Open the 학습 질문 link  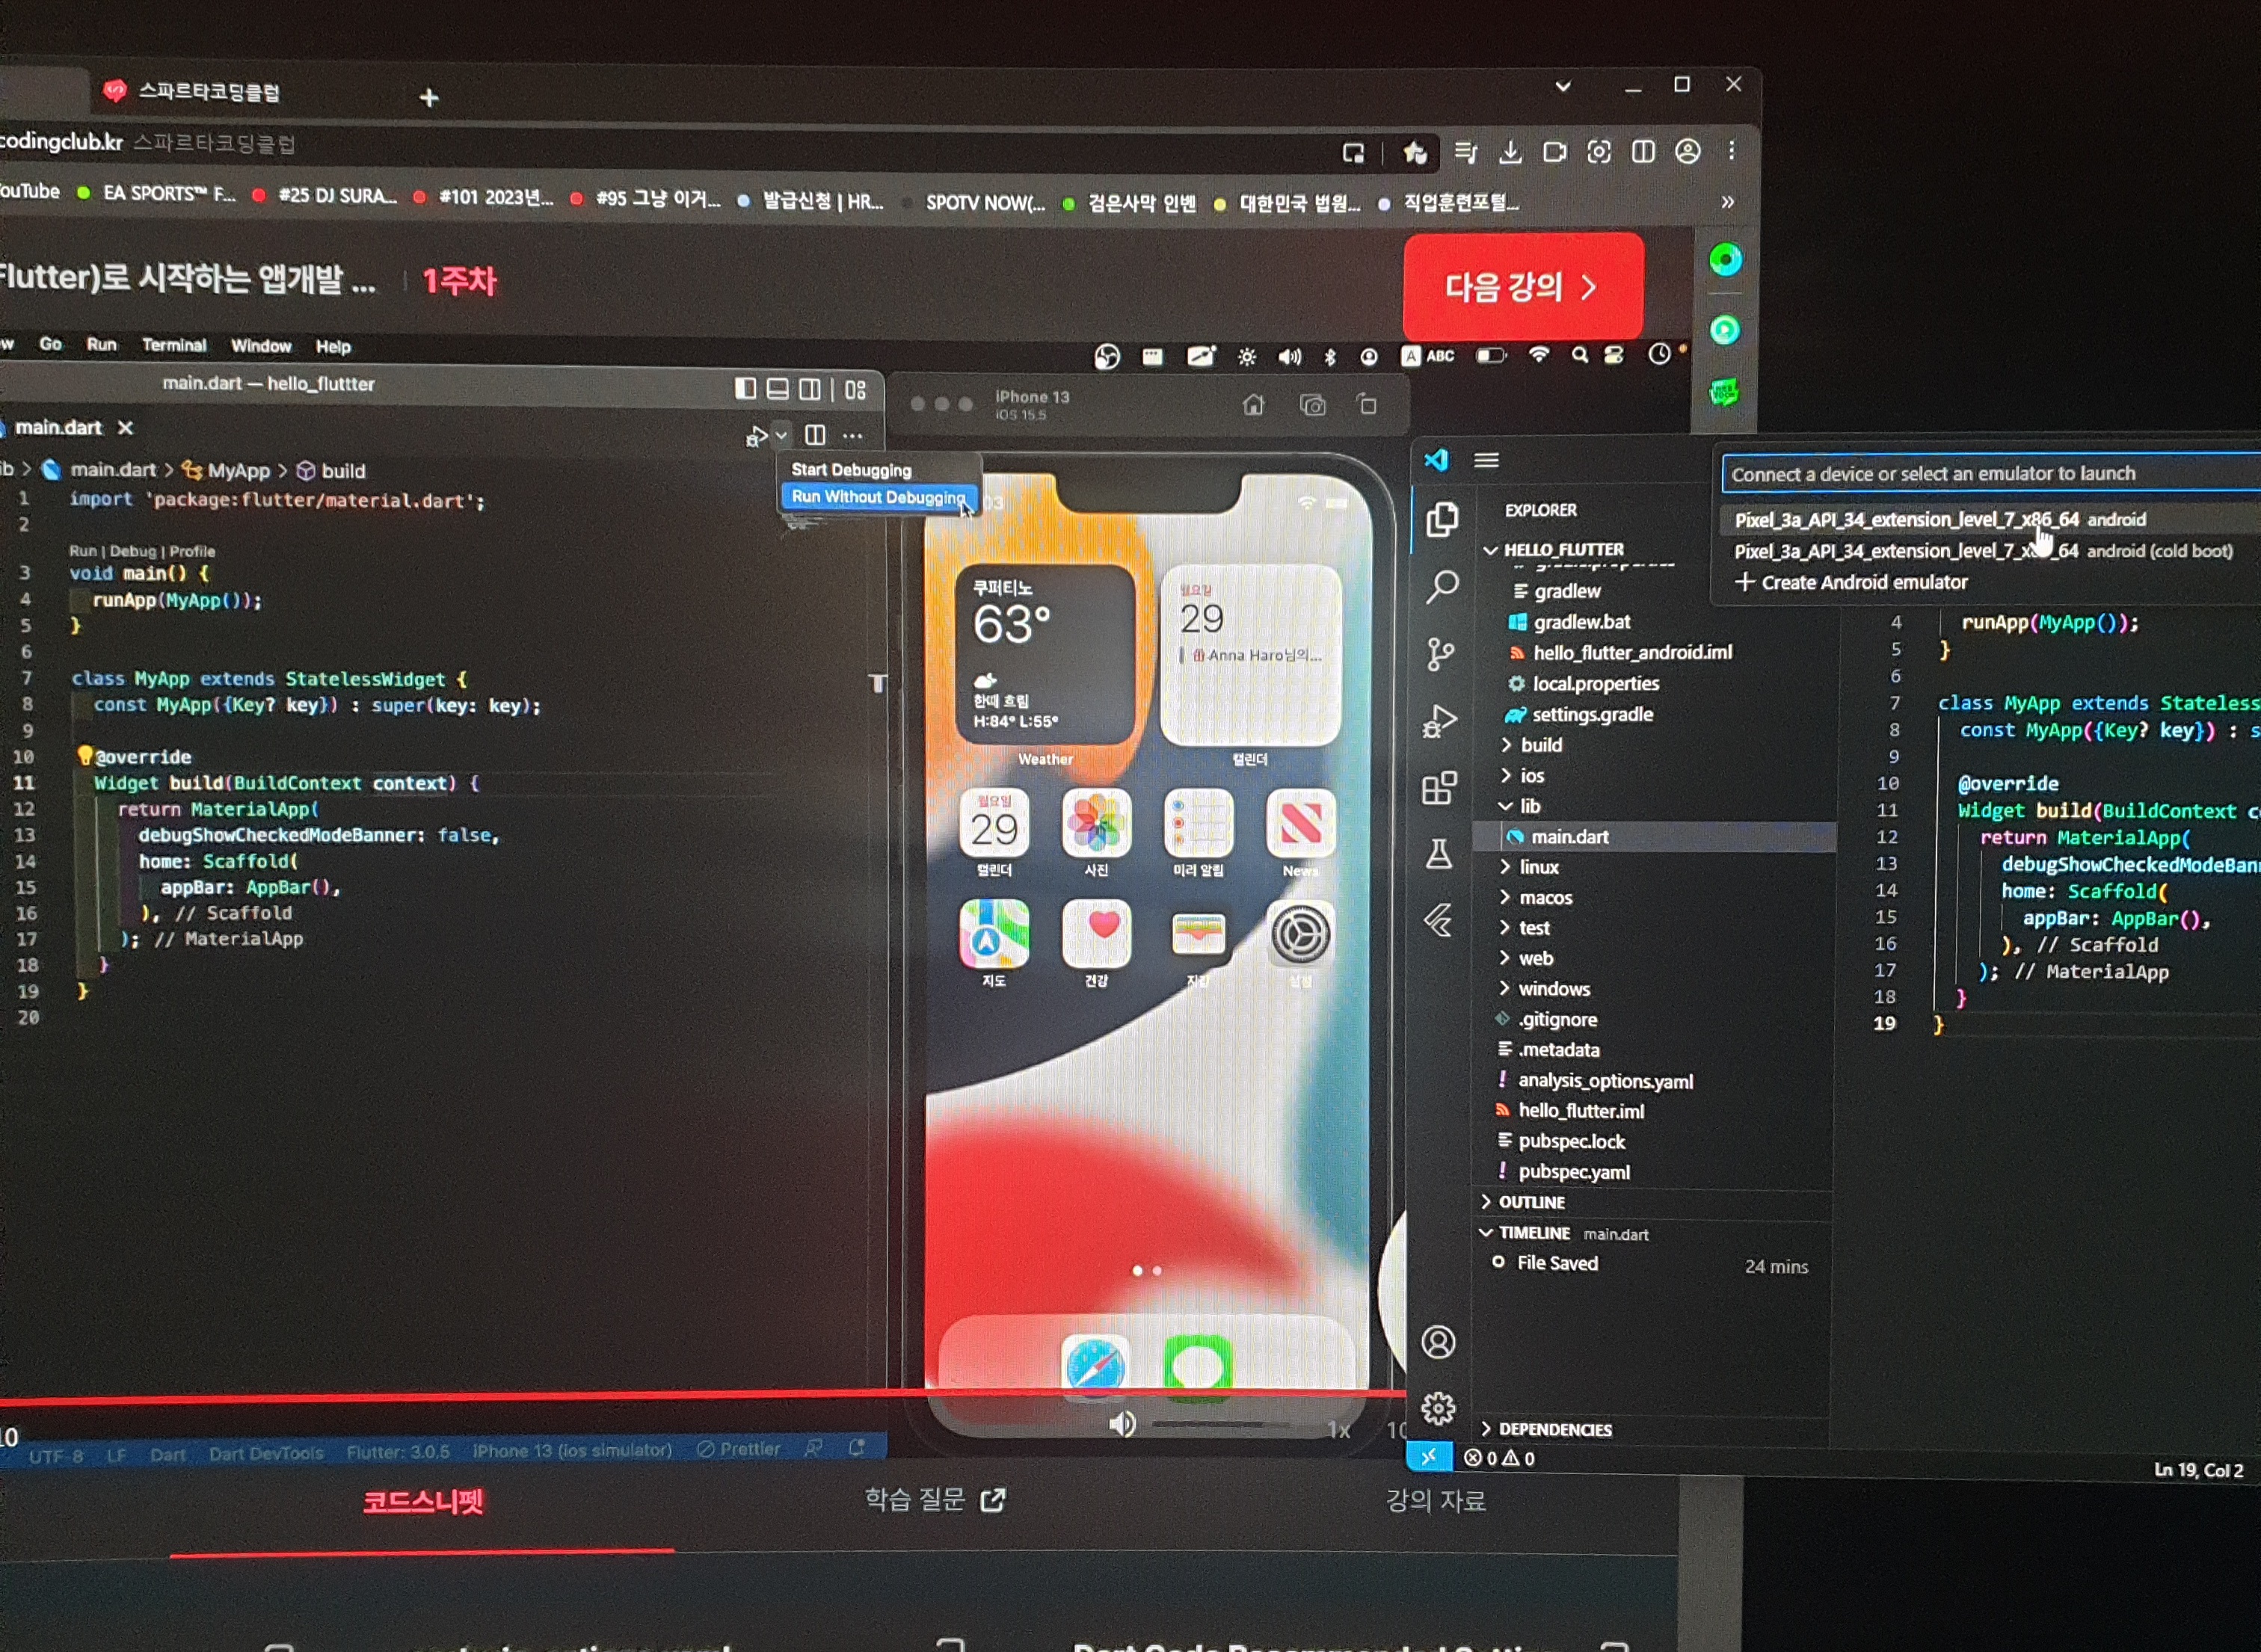935,1500
